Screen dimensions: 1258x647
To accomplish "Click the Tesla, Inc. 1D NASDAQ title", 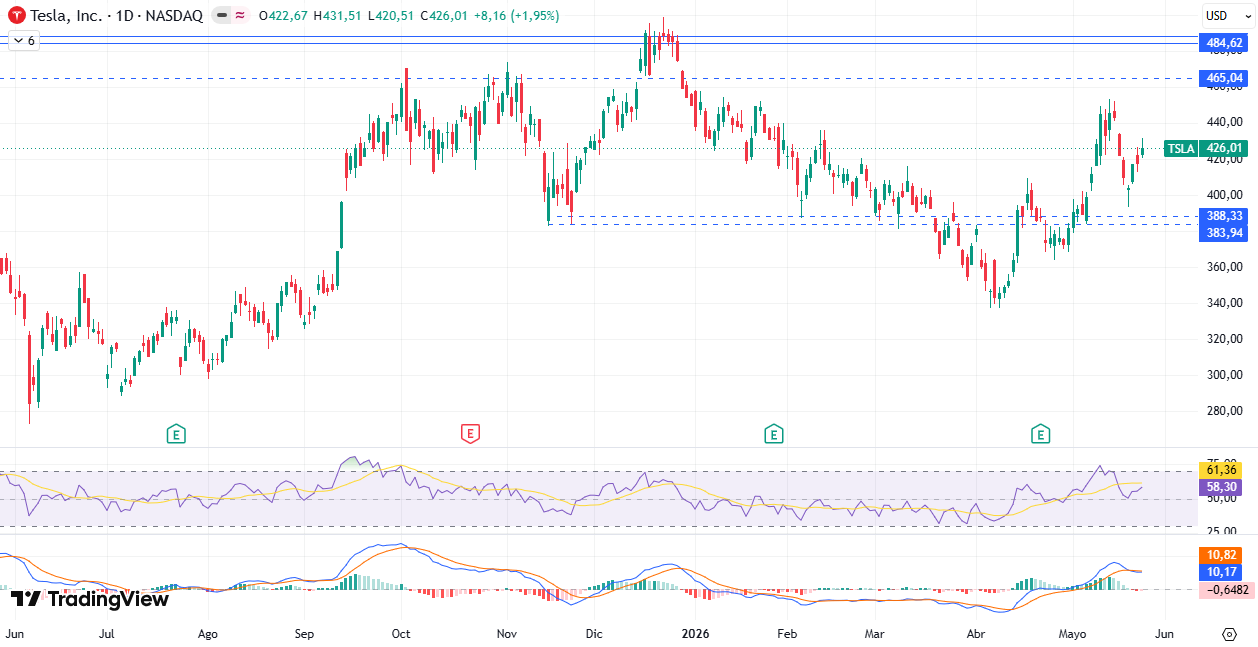I will click(x=115, y=16).
